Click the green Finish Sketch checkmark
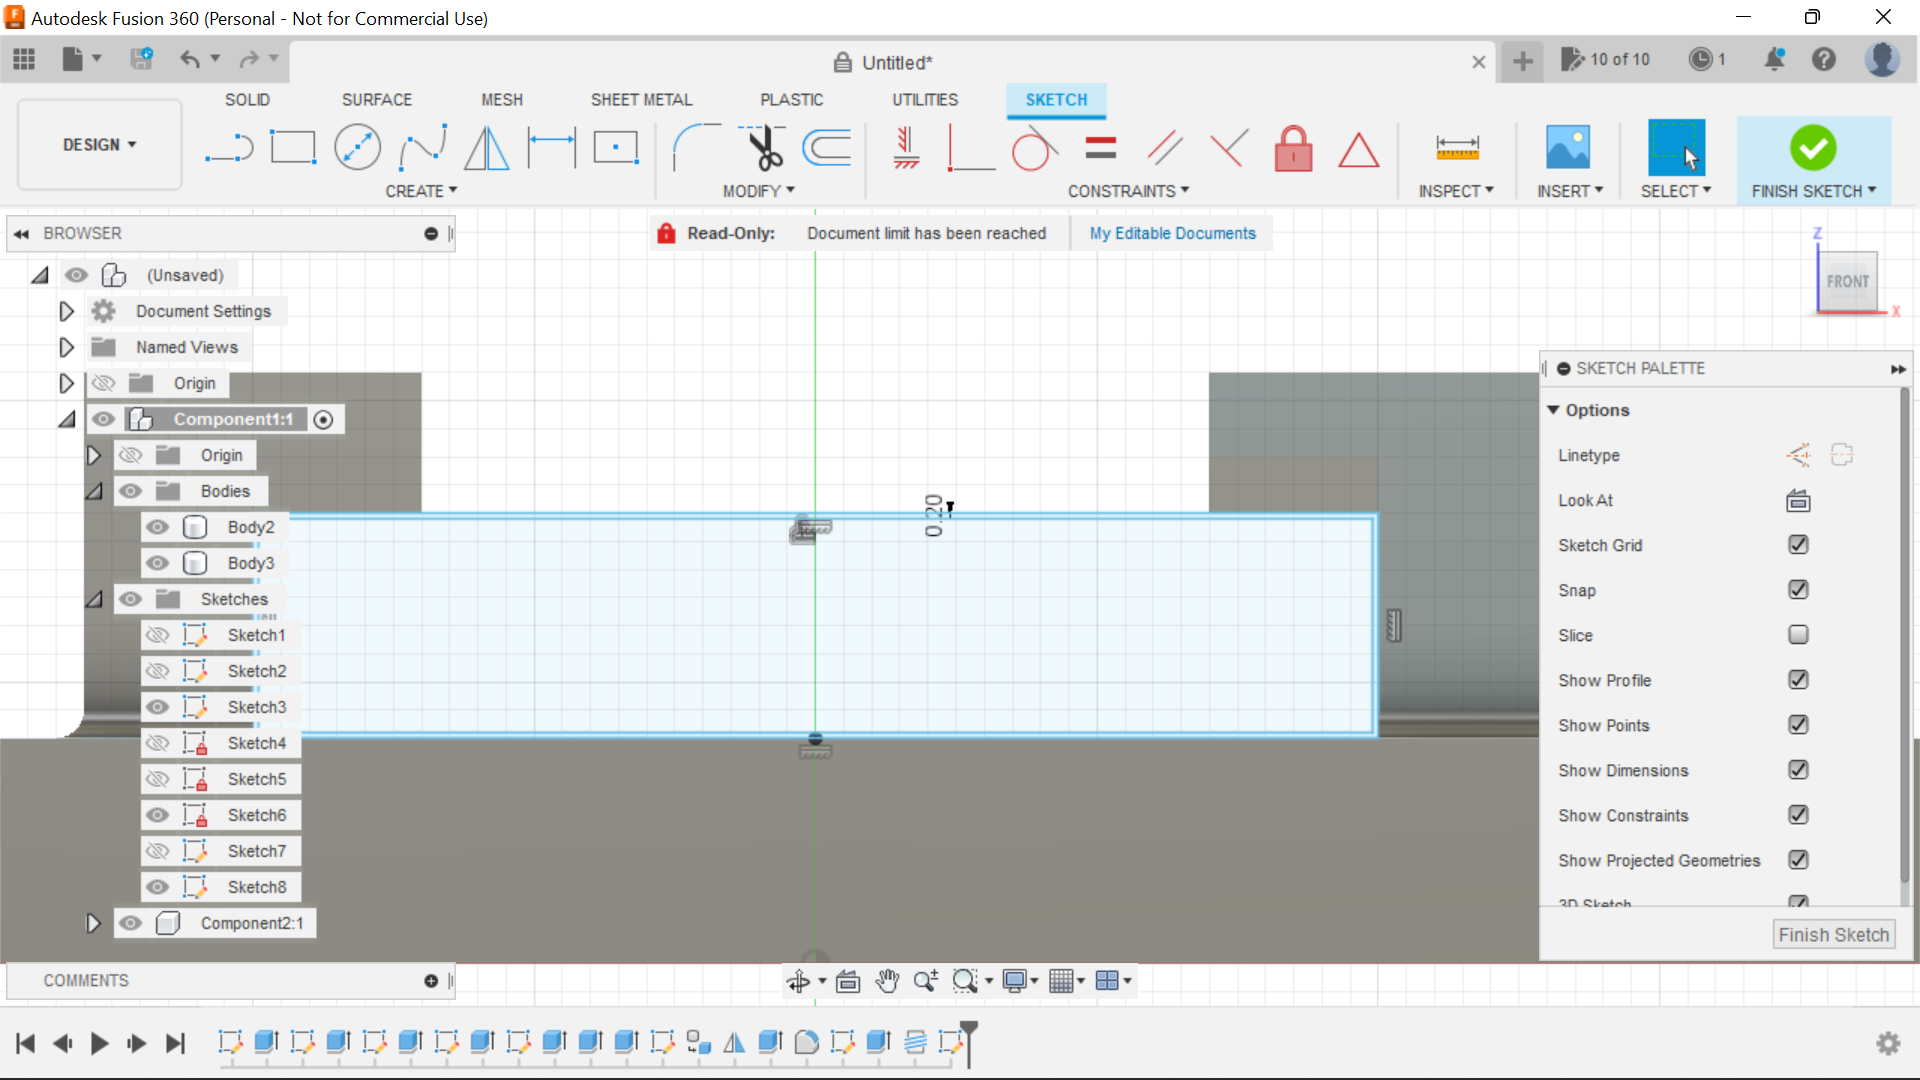Viewport: 1920px width, 1080px height. click(x=1813, y=148)
